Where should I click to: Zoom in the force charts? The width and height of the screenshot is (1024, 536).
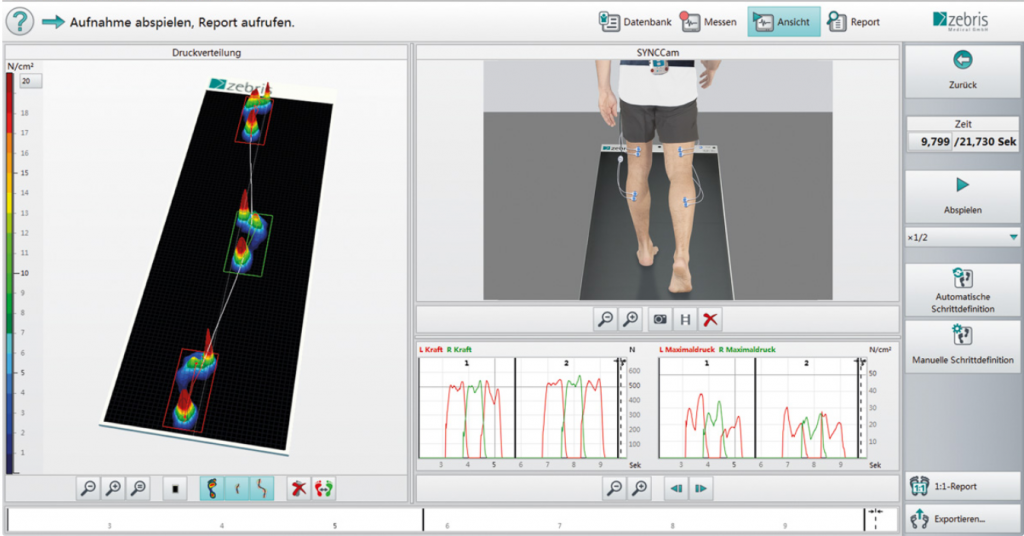pyautogui.click(x=640, y=488)
